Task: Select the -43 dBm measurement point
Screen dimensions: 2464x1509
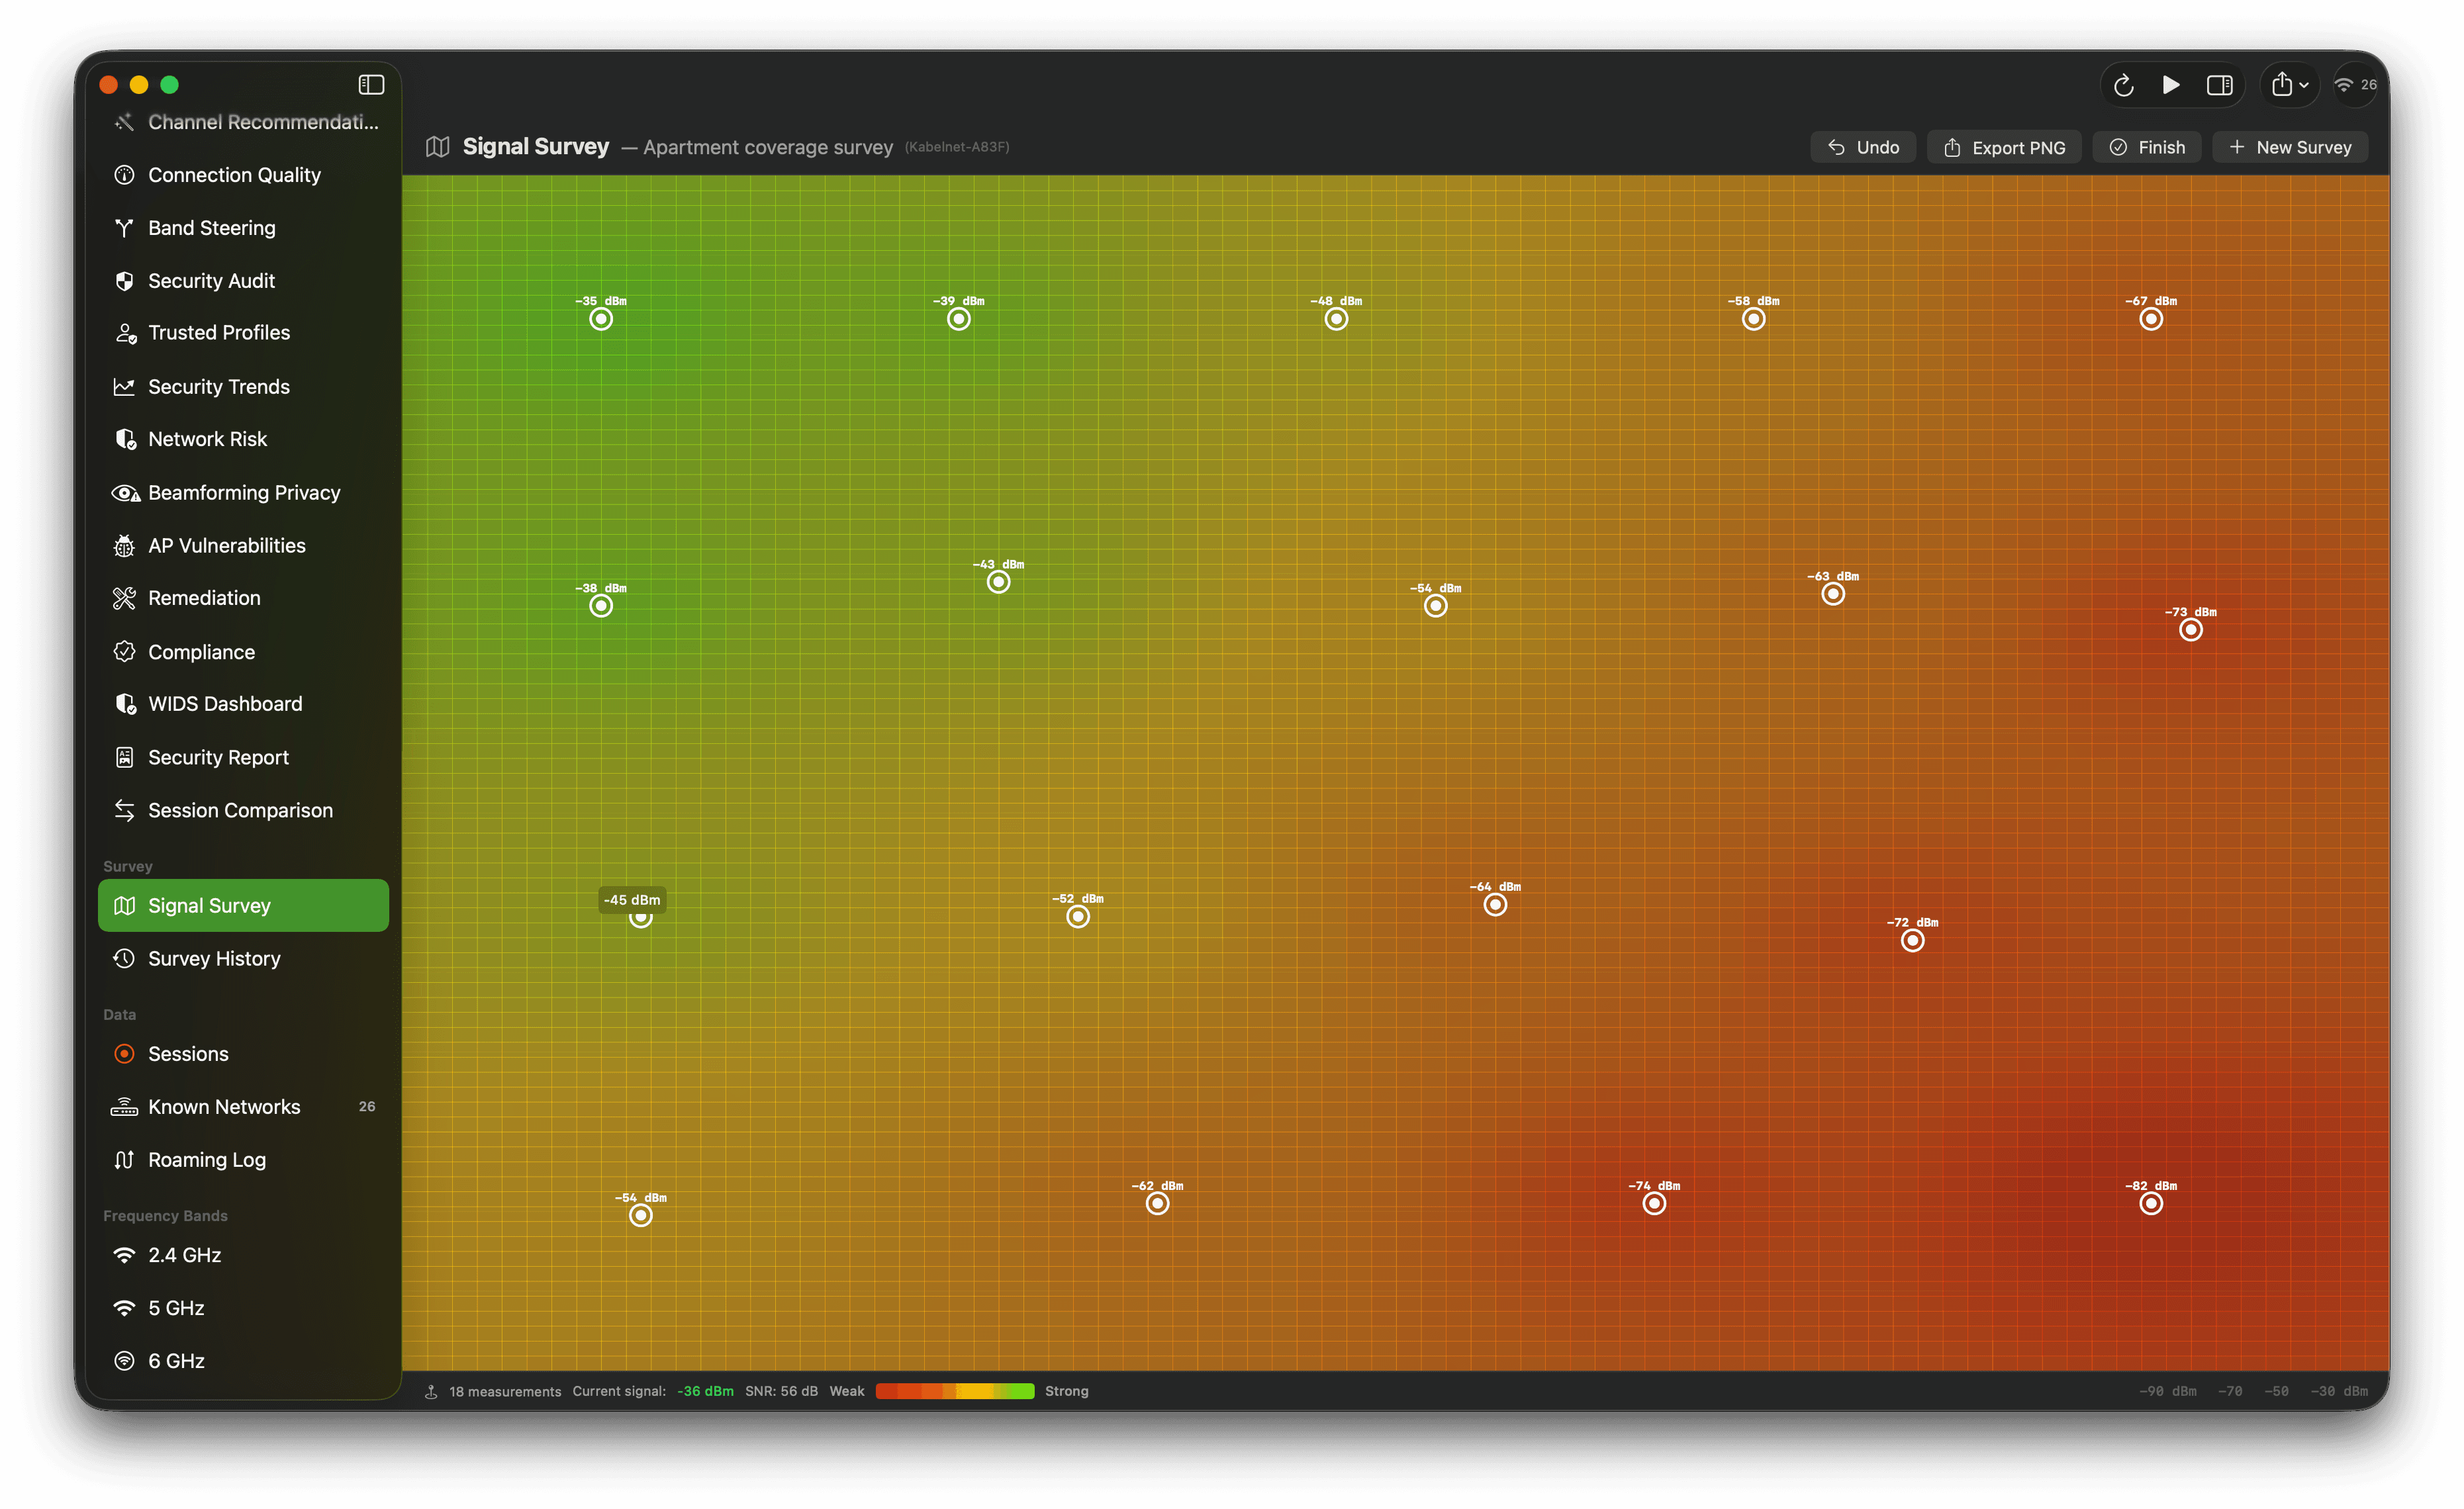Action: (999, 582)
